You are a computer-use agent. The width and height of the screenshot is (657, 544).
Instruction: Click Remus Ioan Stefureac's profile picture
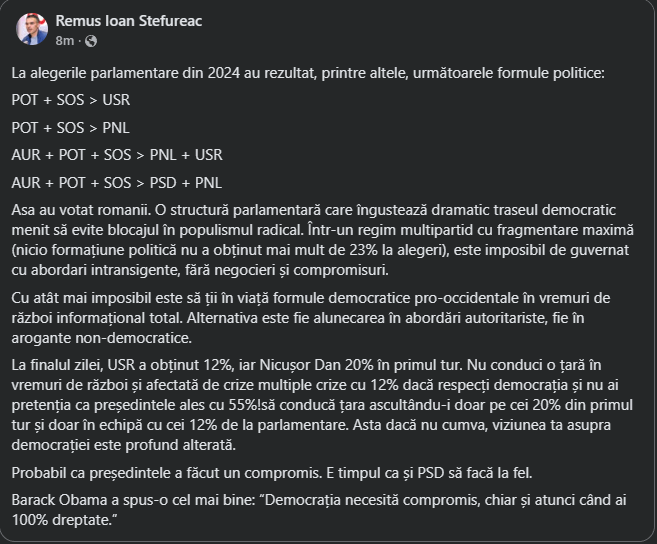32,29
